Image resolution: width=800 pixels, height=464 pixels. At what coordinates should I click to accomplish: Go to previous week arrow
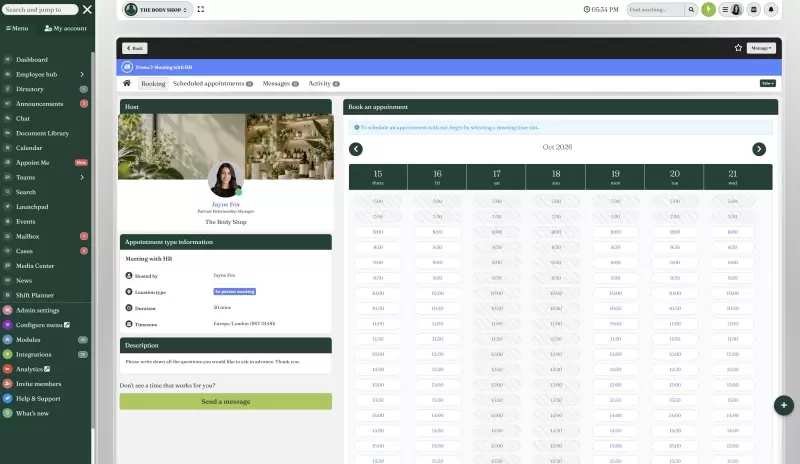(356, 149)
